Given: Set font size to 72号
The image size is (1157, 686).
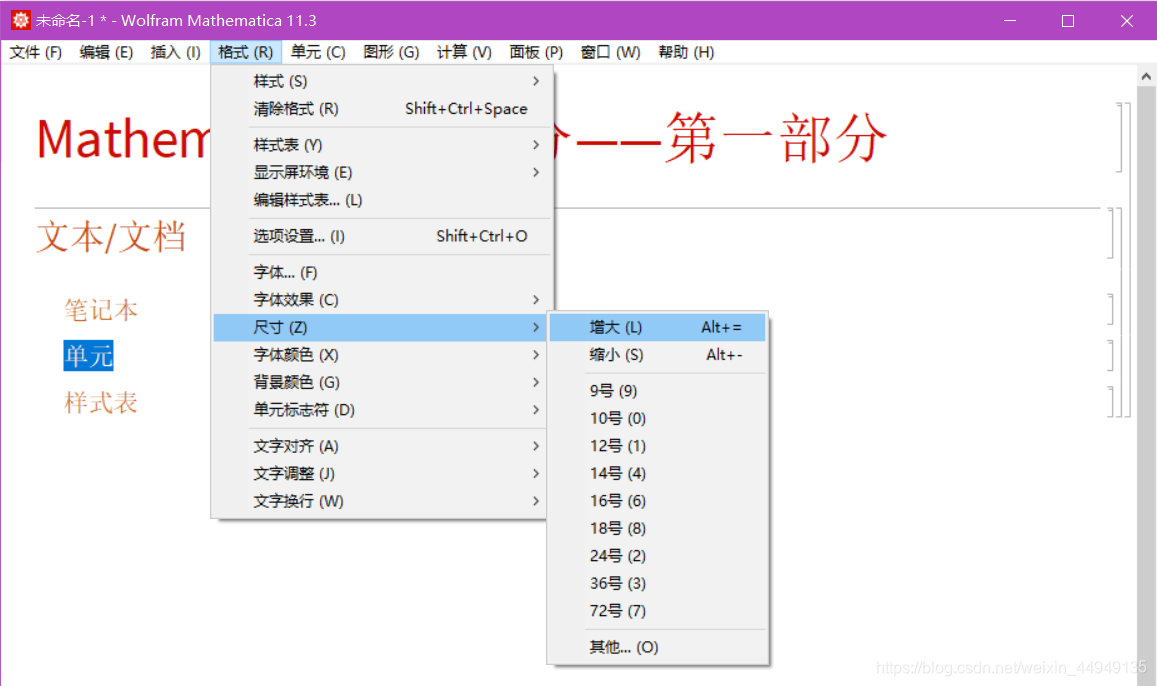Looking at the screenshot, I should tap(657, 611).
